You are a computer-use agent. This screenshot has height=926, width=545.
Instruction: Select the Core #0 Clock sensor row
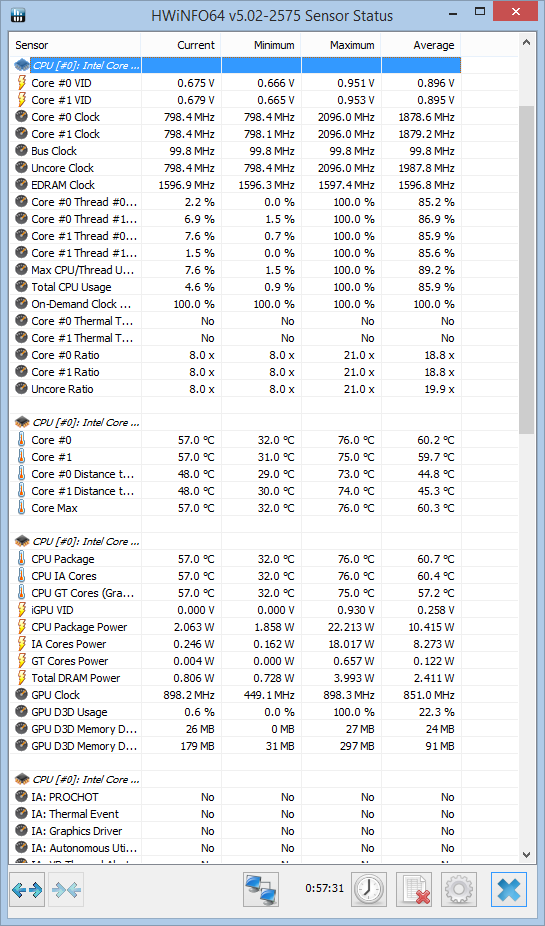tap(235, 117)
